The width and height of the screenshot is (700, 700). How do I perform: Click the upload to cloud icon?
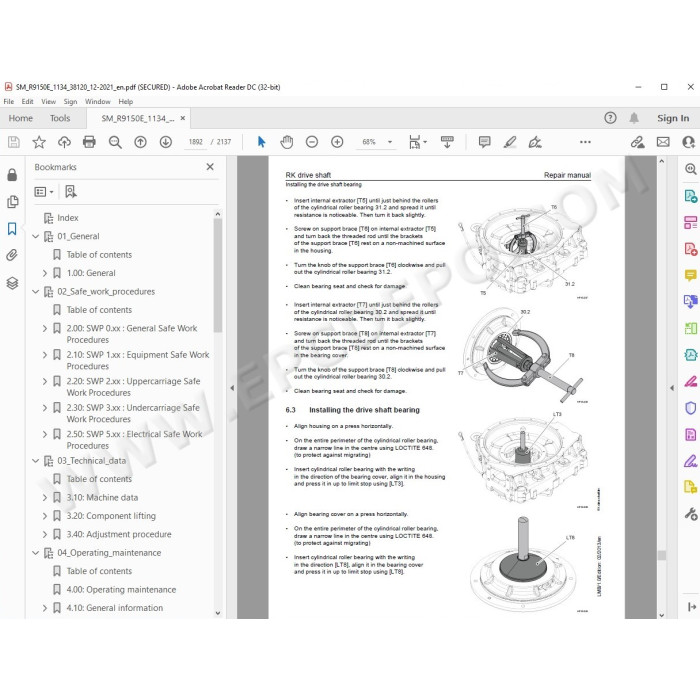coord(64,142)
